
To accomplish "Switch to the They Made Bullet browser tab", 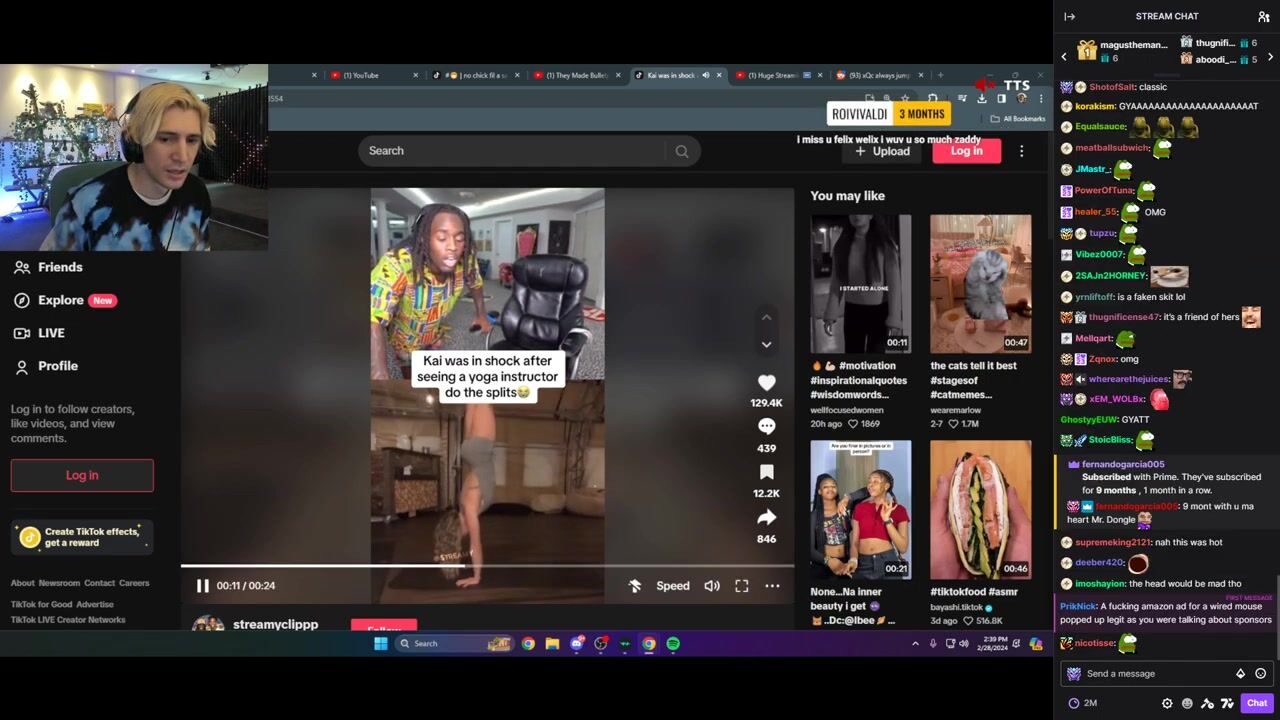I will (575, 75).
